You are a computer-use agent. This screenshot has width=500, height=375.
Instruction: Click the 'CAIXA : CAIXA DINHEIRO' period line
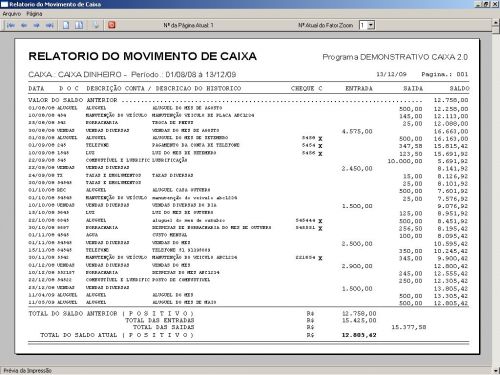coord(132,74)
